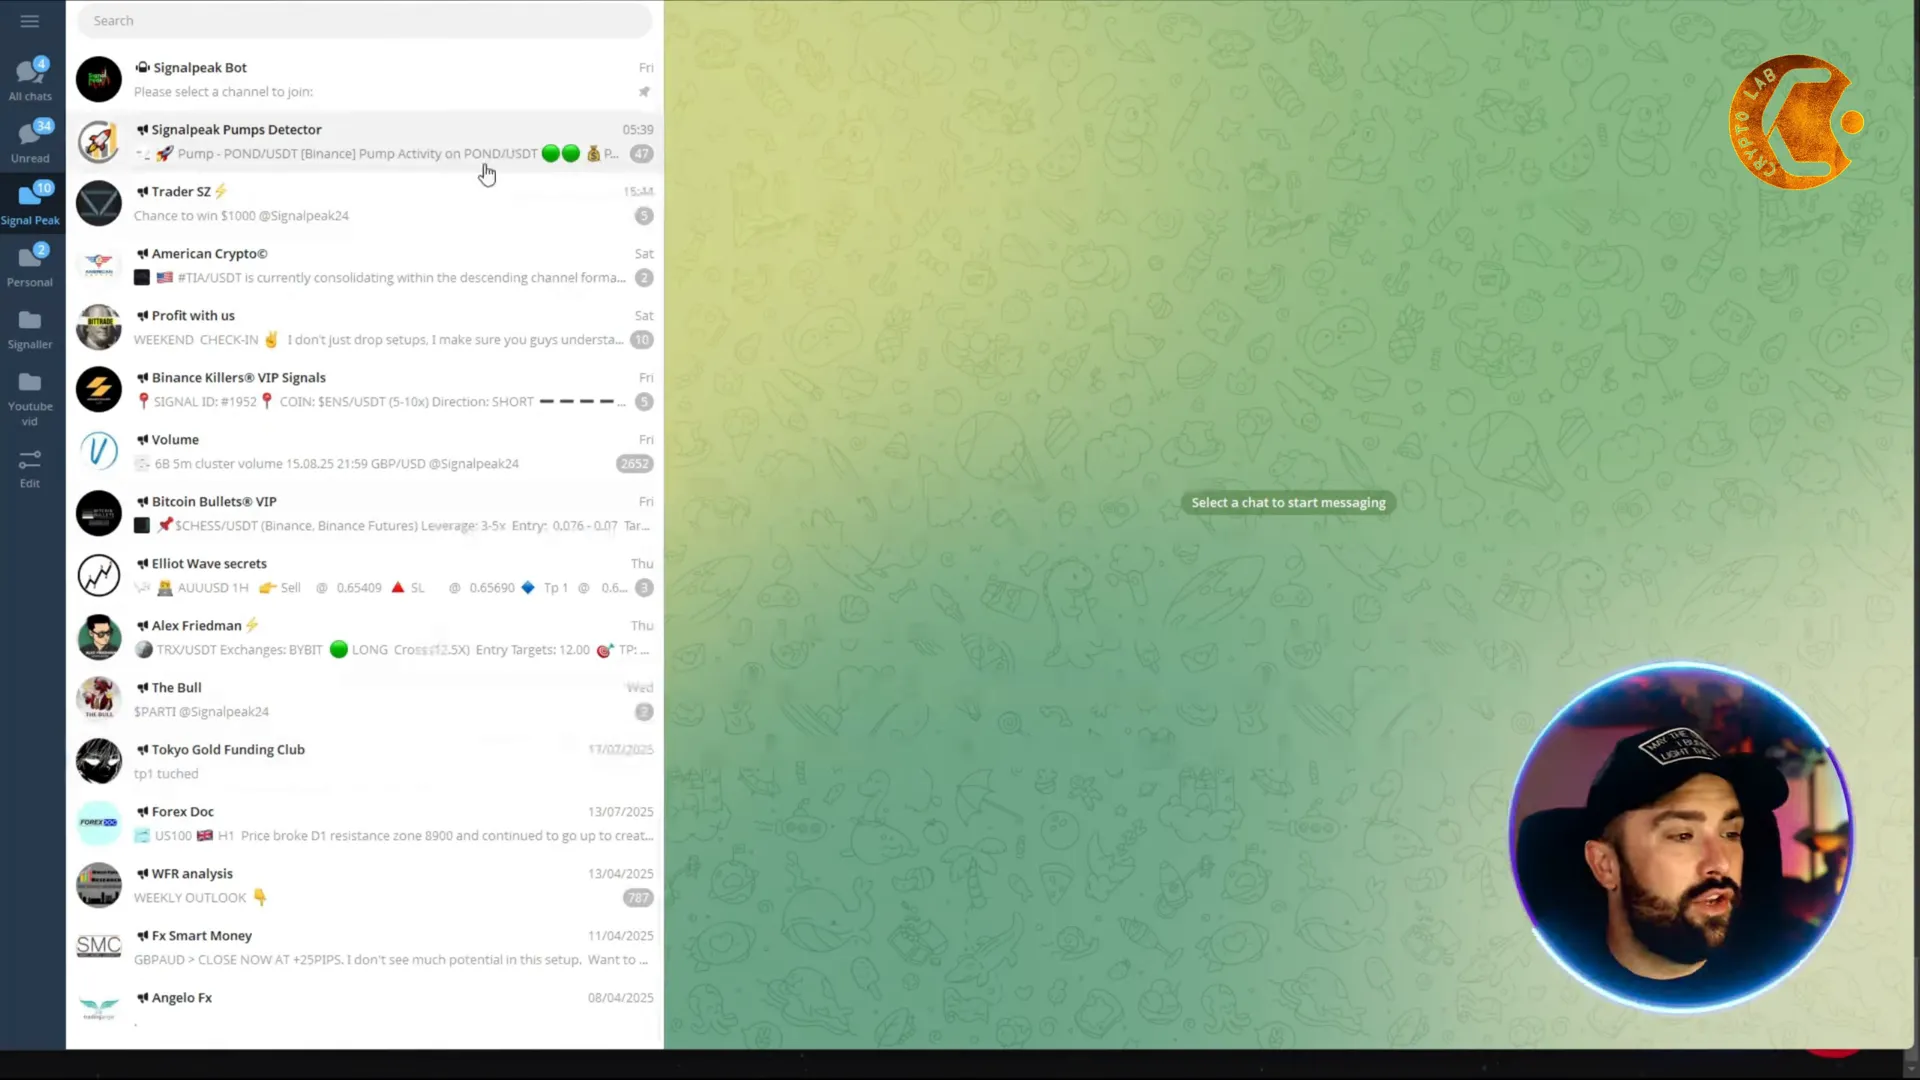Open Binance Killers VIP Signals avatar
The image size is (1920, 1080).
tap(99, 389)
